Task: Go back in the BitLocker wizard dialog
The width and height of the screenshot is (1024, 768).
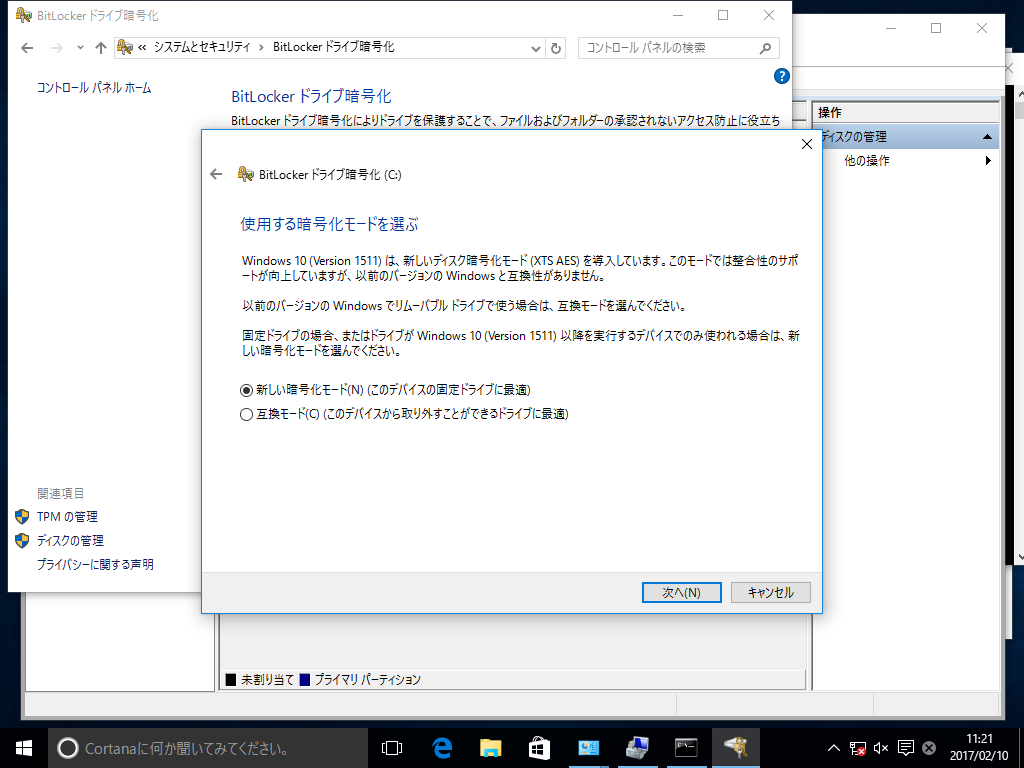Action: point(216,174)
